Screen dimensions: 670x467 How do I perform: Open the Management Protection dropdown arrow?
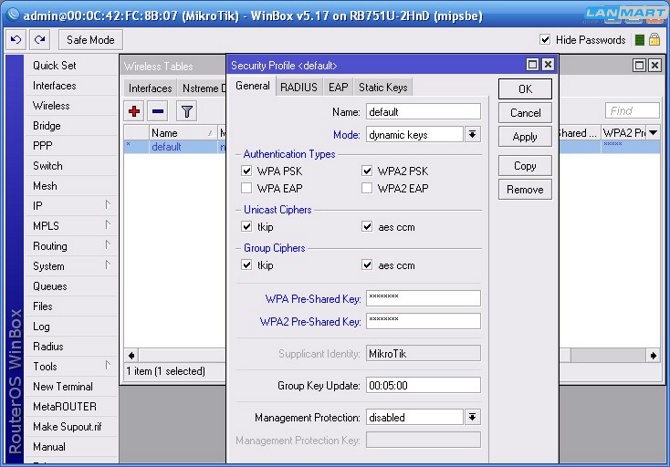tap(472, 417)
